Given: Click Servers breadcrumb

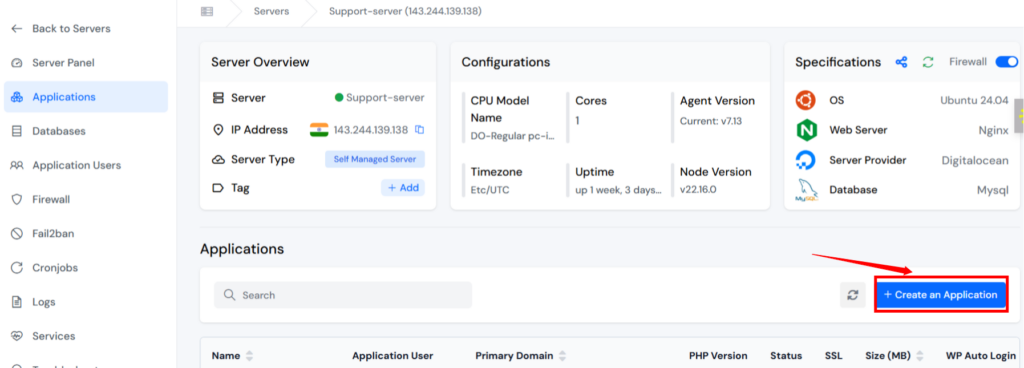Looking at the screenshot, I should point(272,11).
